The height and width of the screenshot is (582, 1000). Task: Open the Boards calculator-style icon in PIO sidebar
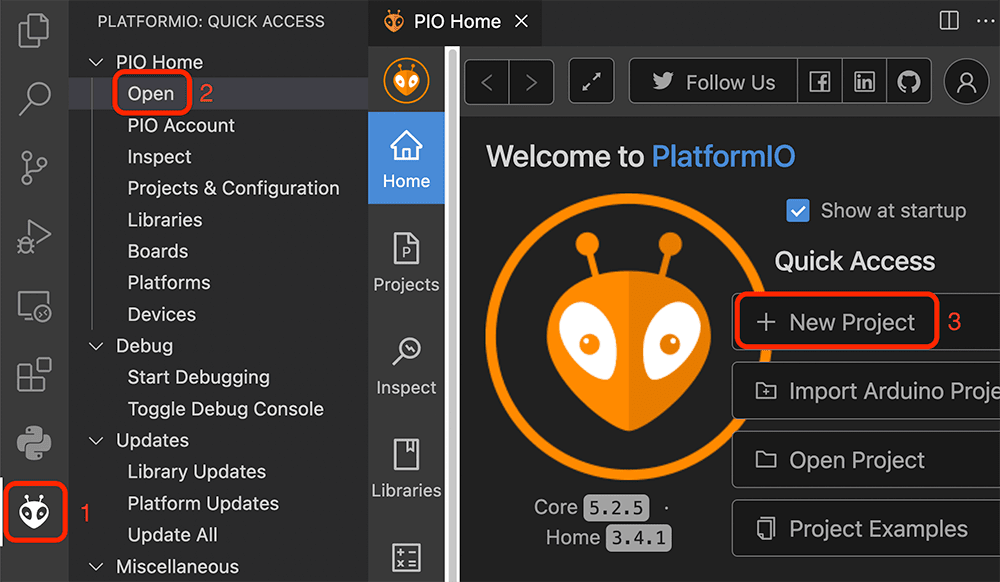[x=406, y=558]
